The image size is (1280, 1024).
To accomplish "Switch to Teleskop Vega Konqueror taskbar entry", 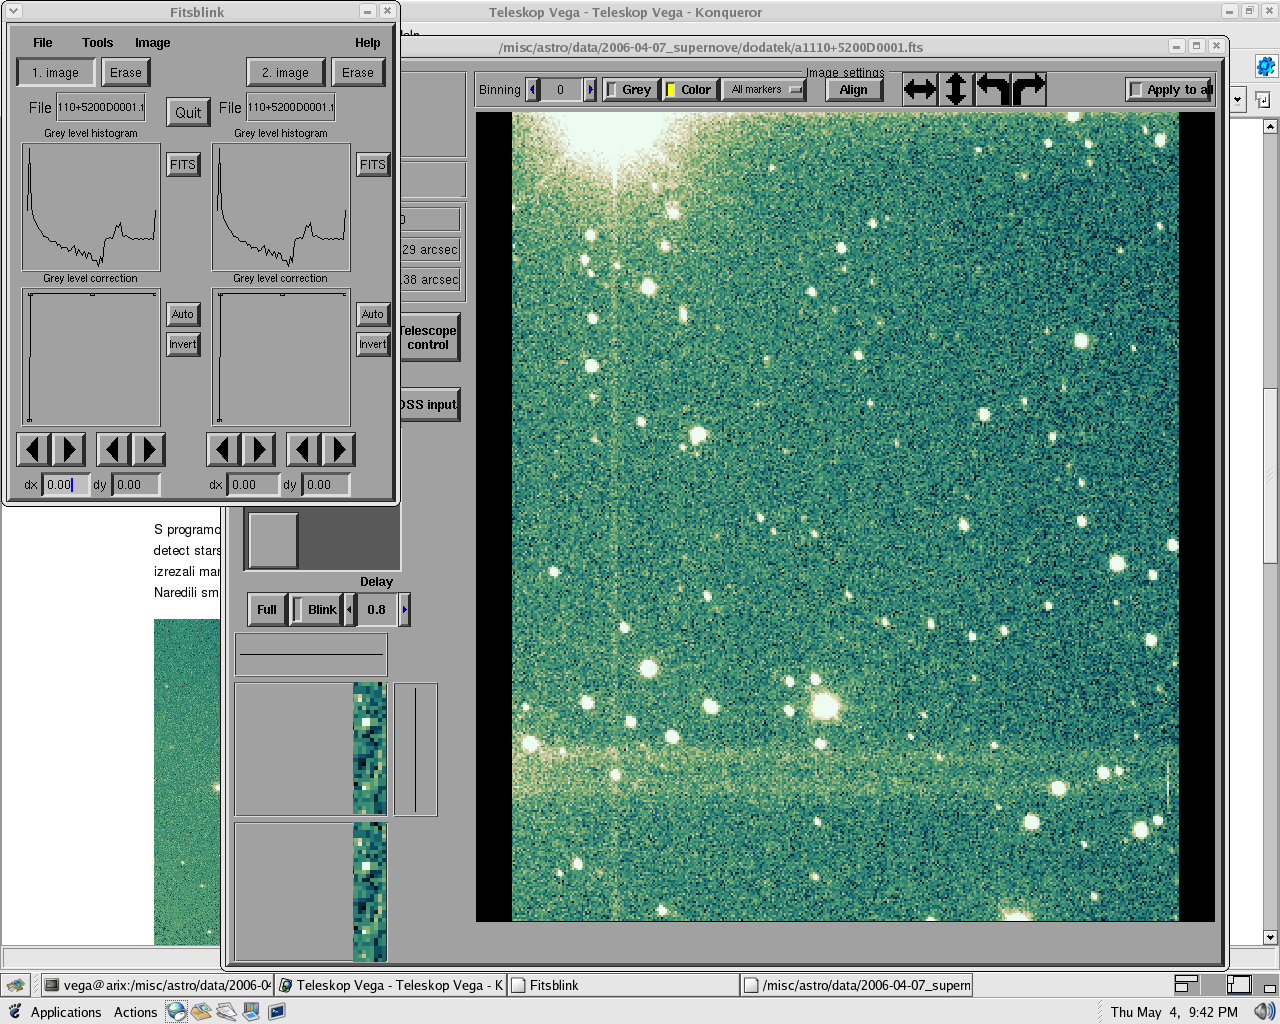I will (390, 985).
